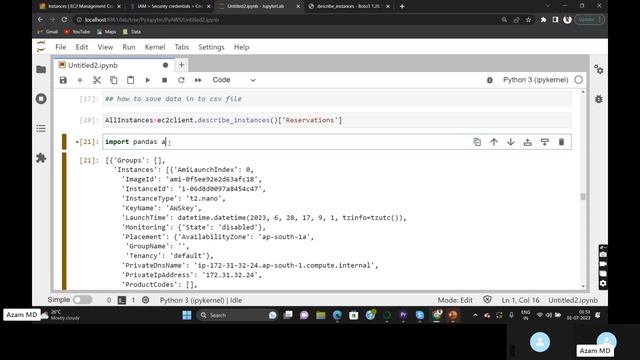Restart the kernel icon
This screenshot has width=640, height=360.
[x=181, y=80]
